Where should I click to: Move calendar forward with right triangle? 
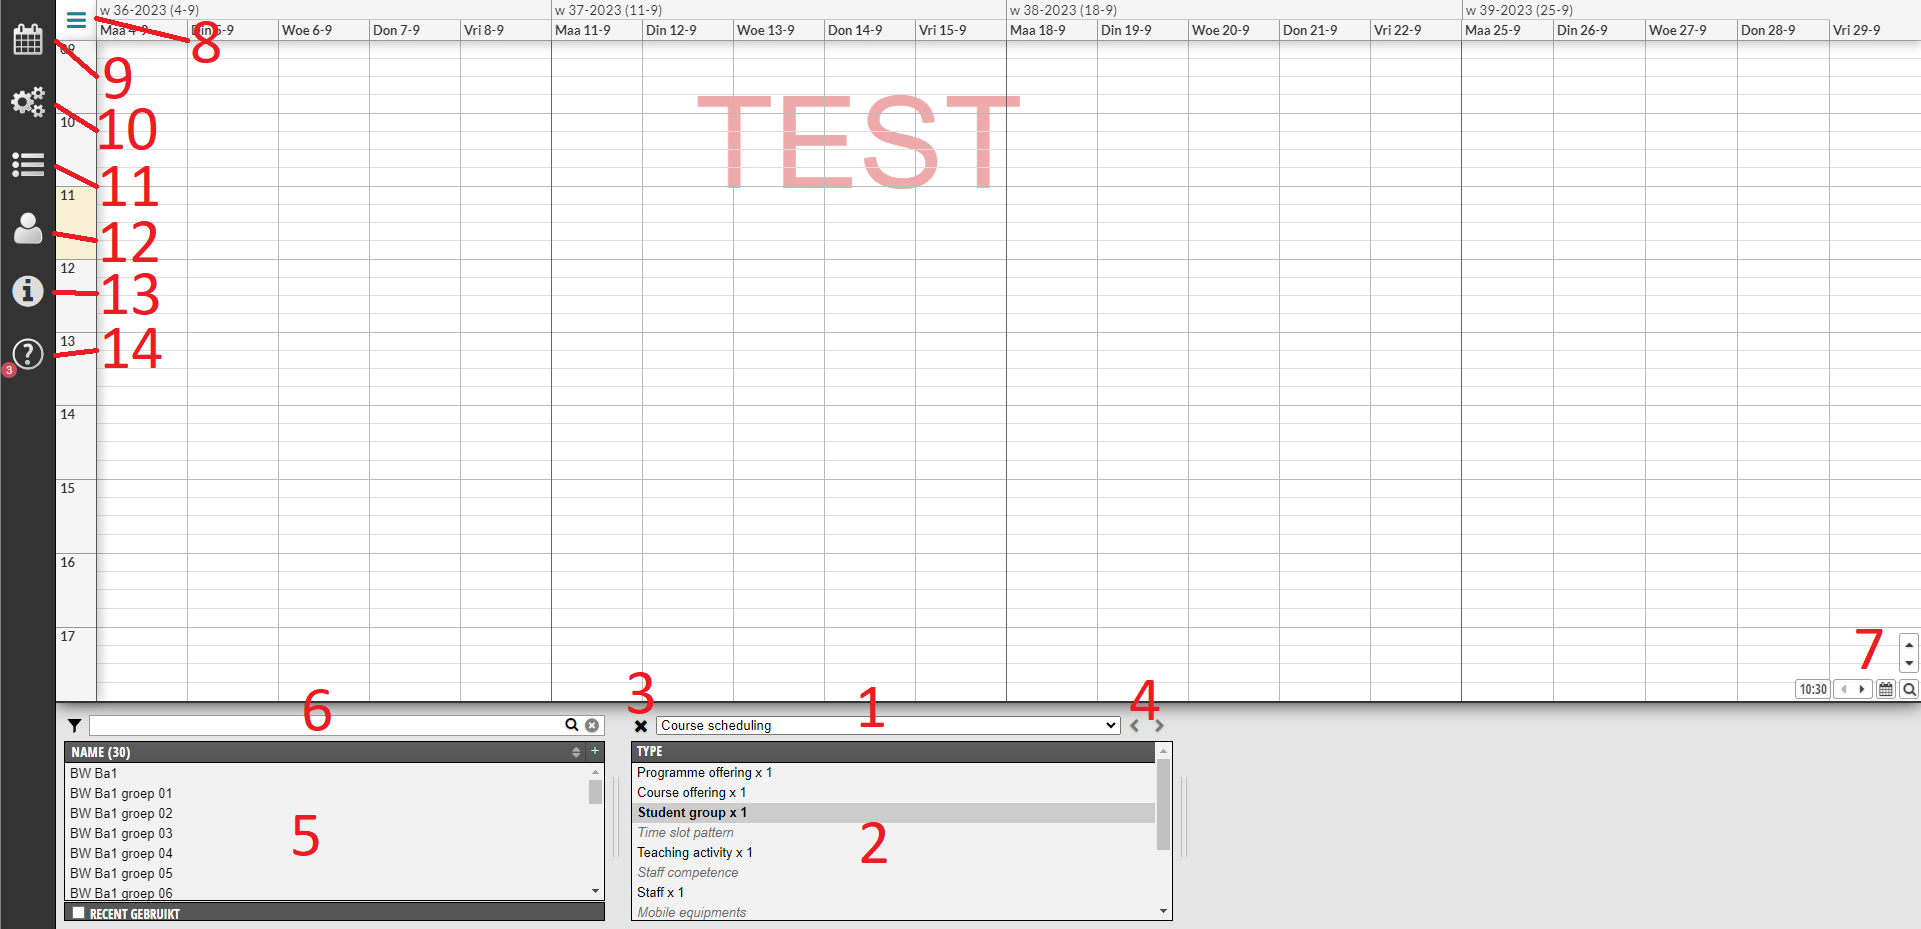1862,689
